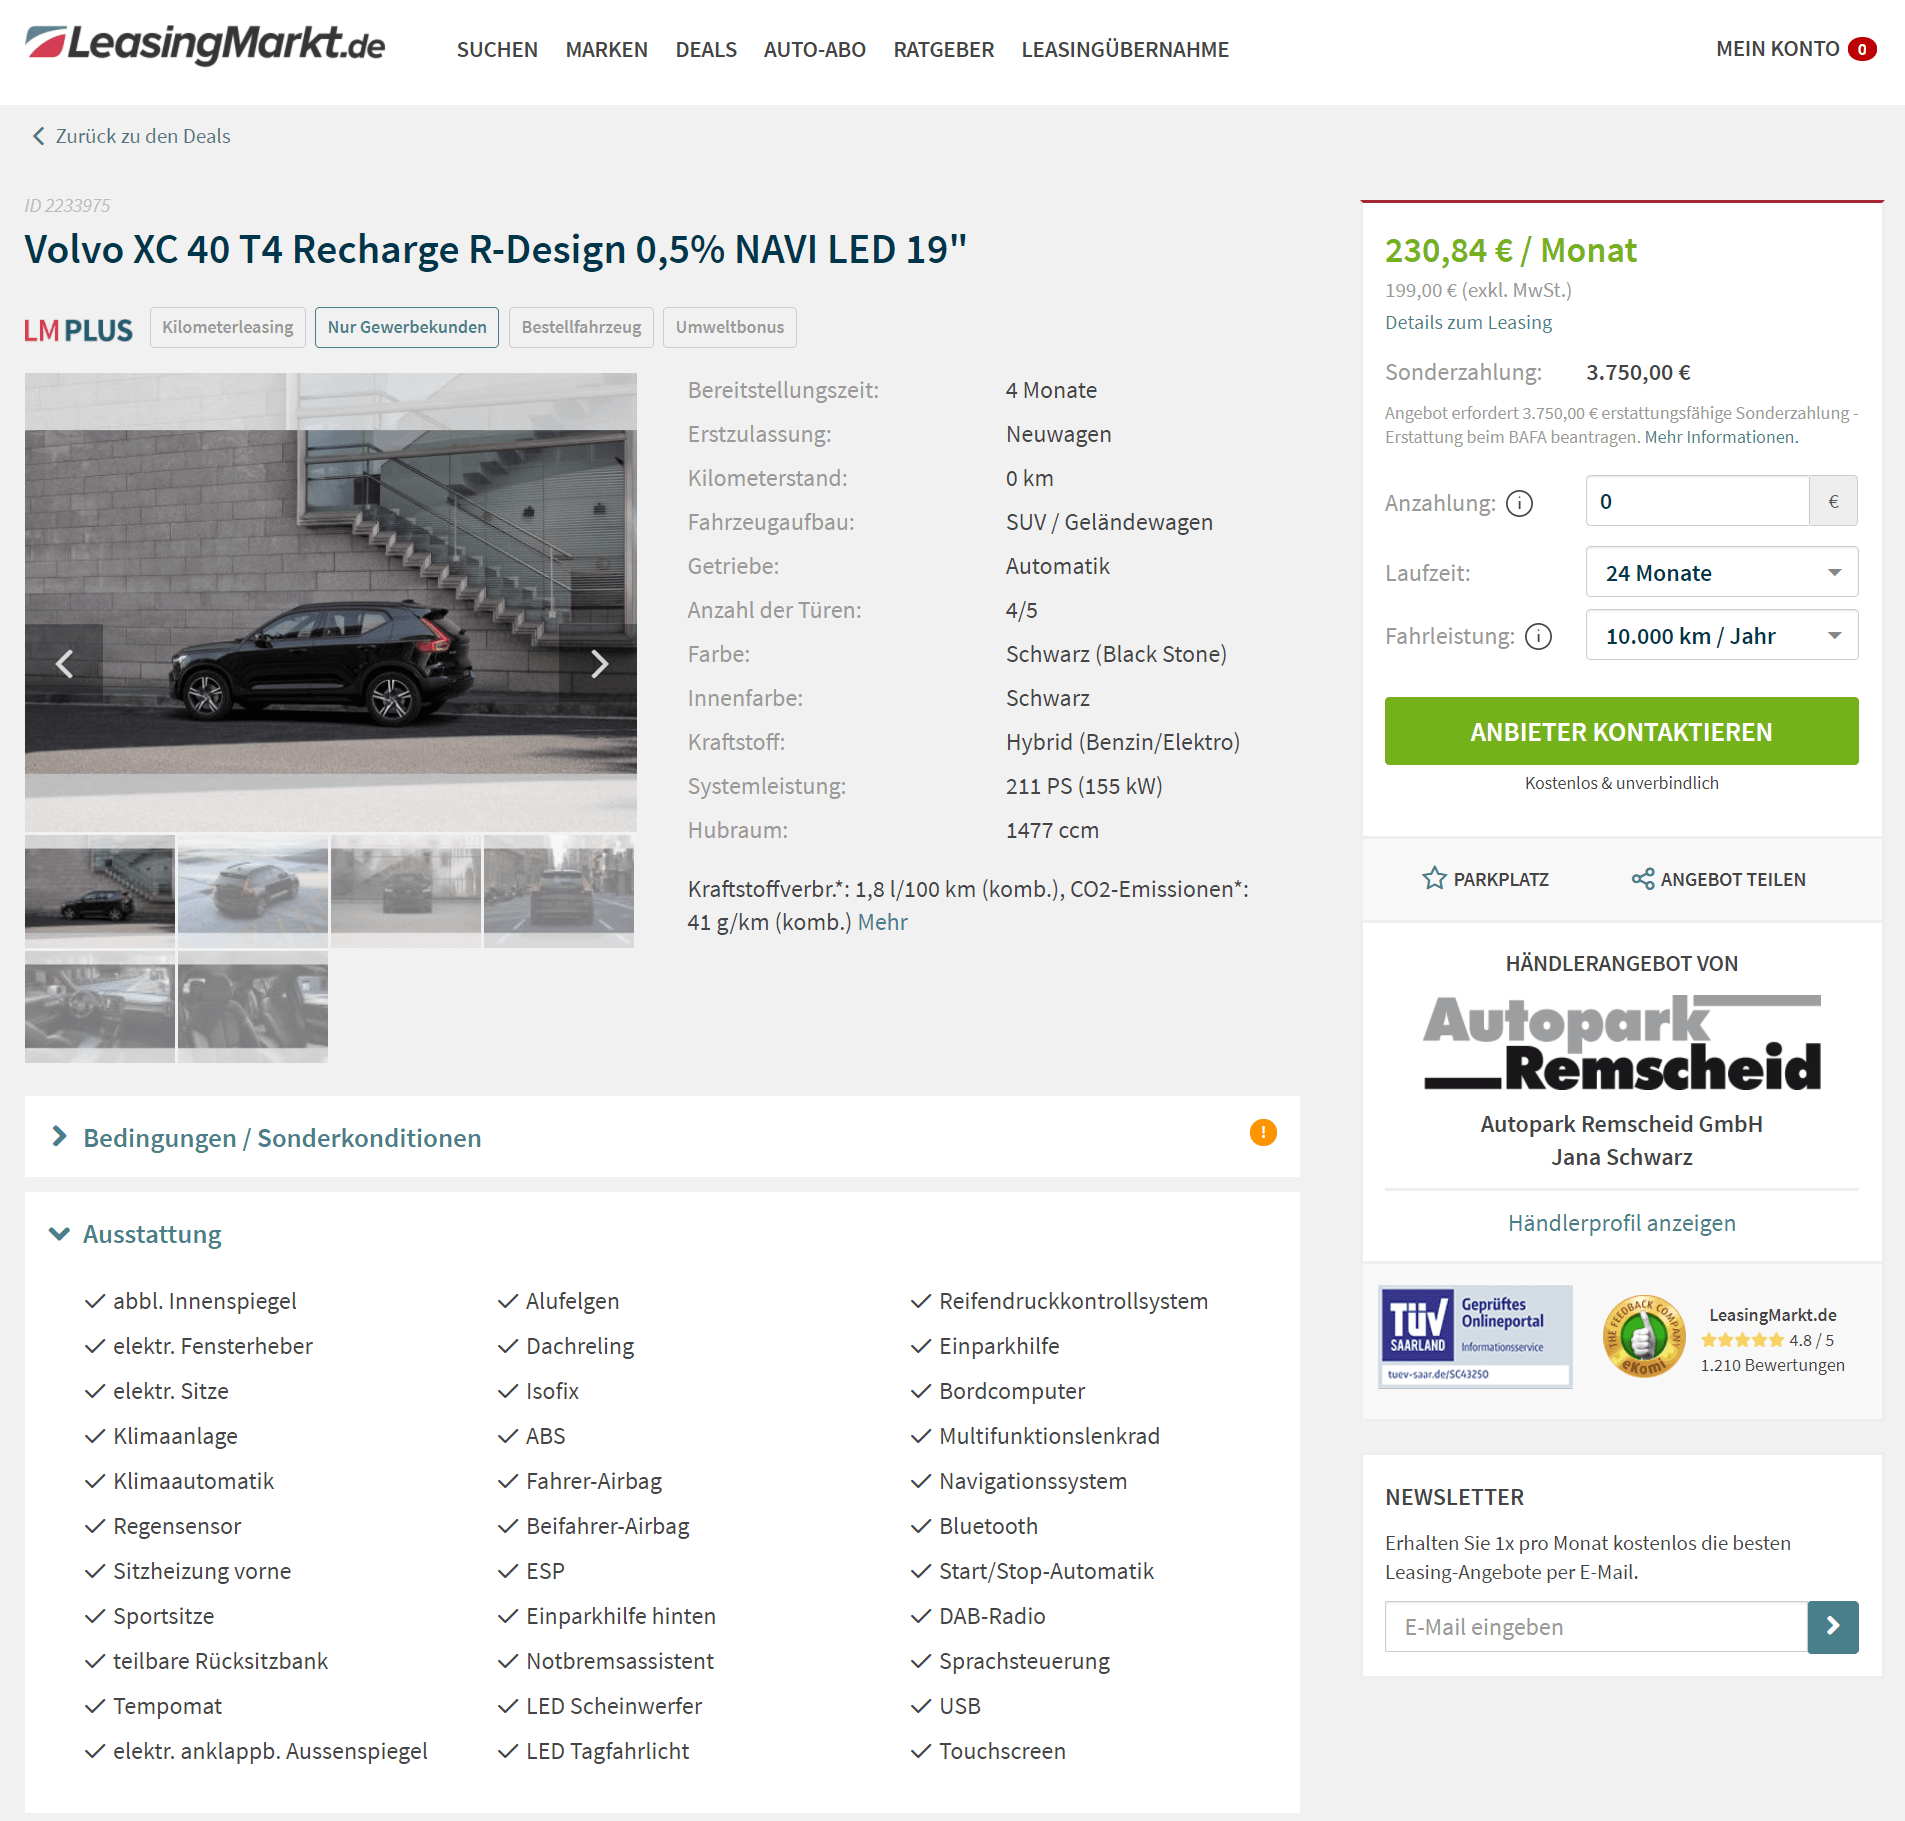This screenshot has width=1905, height=1821.
Task: Select third thumbnail showing car rear view
Action: pos(406,891)
